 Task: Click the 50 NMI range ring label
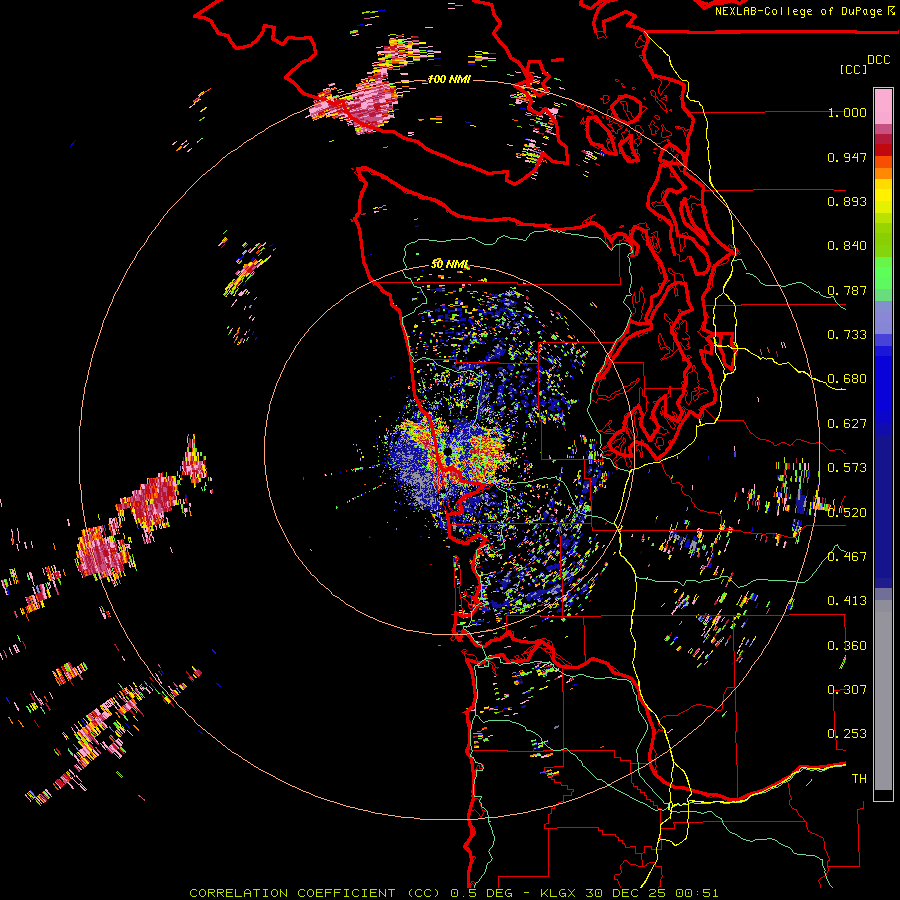450,264
